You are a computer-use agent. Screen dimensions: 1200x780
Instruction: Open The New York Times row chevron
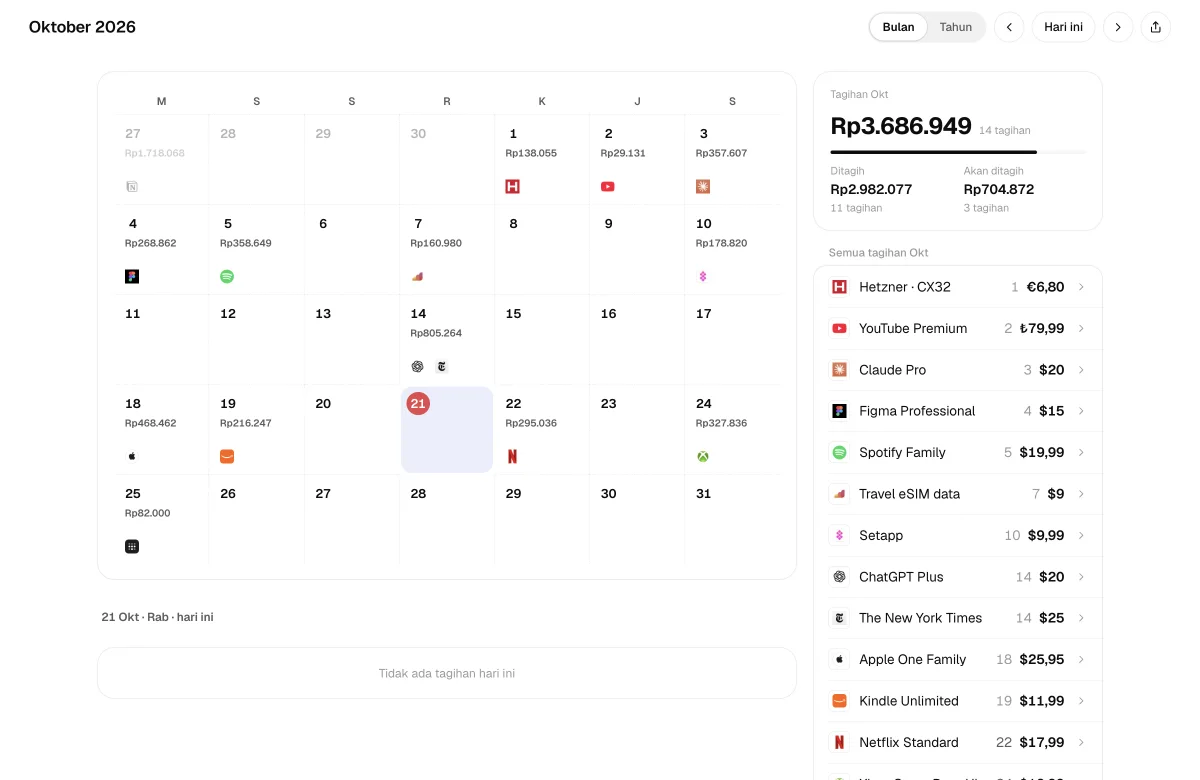coord(1081,618)
